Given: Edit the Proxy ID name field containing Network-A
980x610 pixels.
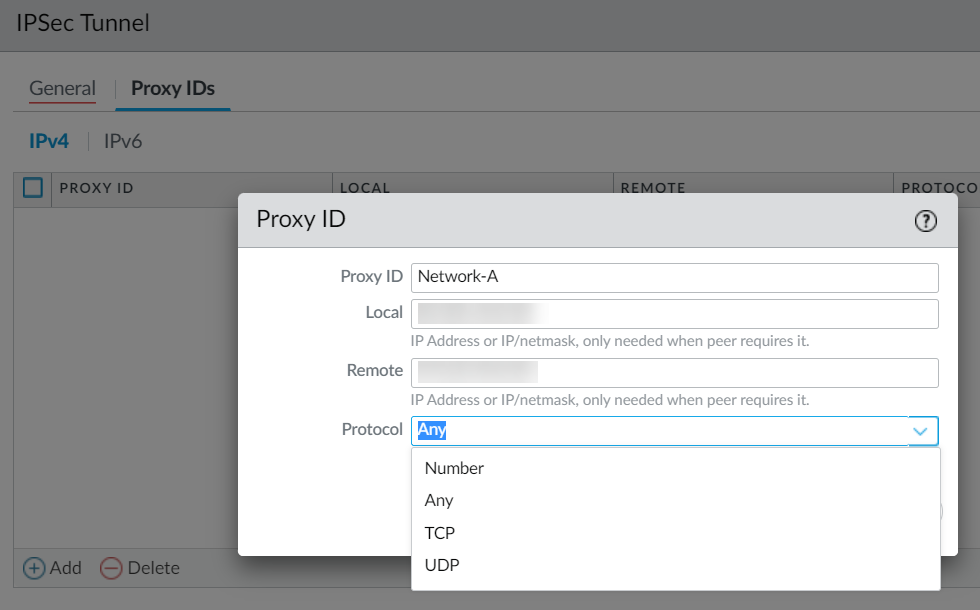Looking at the screenshot, I should [x=674, y=278].
